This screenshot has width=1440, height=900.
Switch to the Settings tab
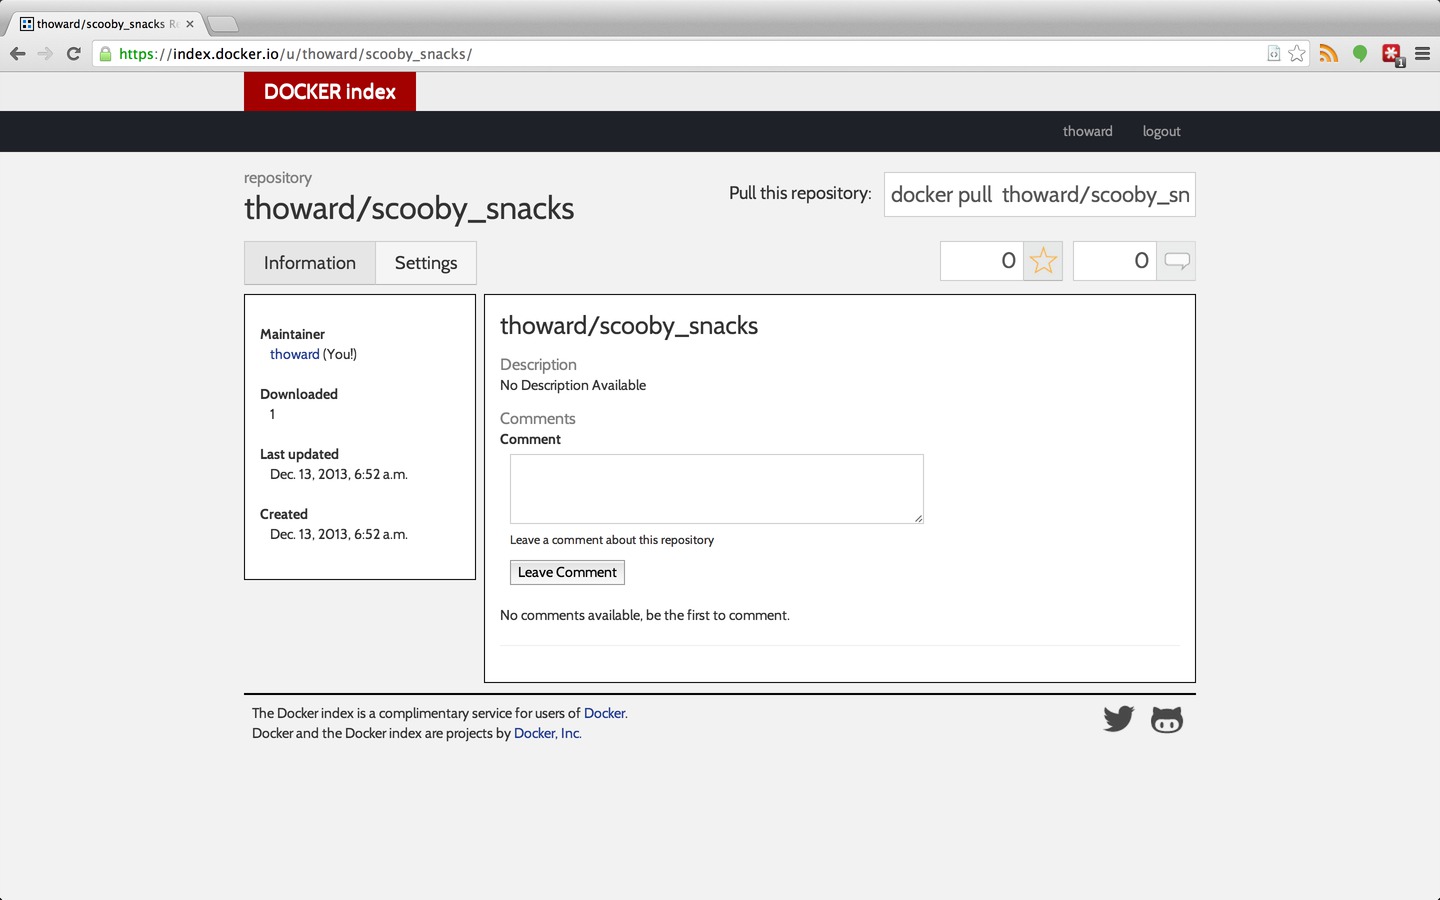[426, 262]
